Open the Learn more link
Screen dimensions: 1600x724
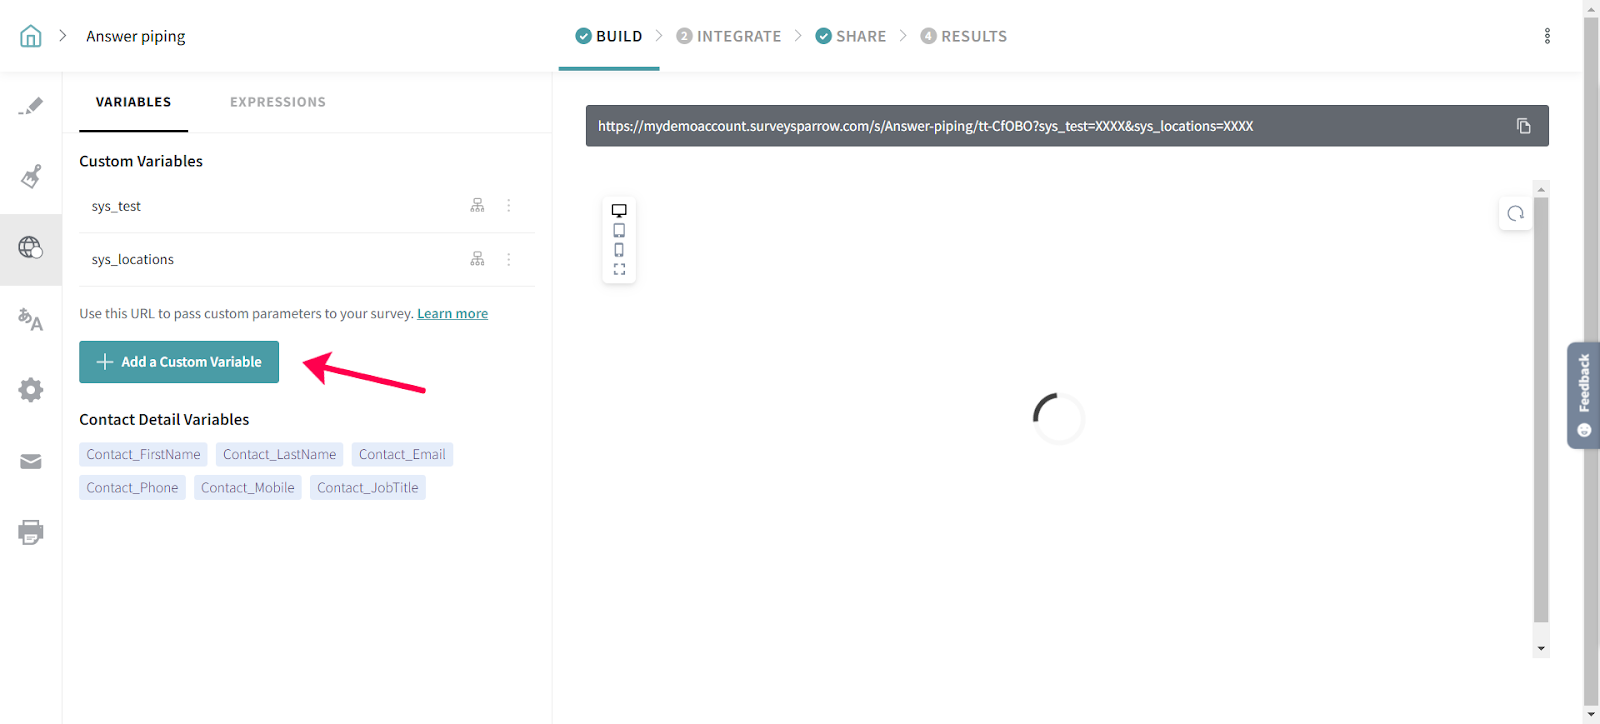click(x=452, y=314)
